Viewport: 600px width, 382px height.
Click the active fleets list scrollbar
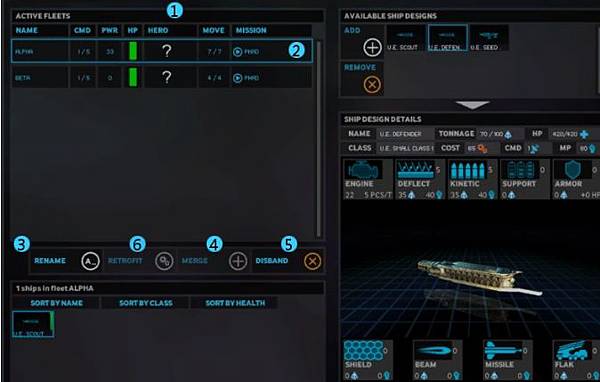318,139
